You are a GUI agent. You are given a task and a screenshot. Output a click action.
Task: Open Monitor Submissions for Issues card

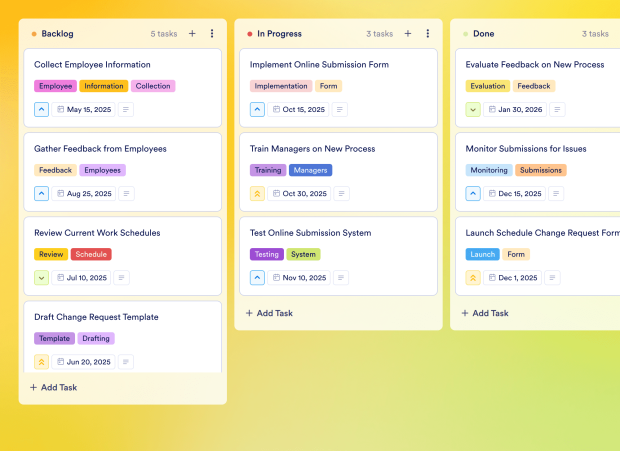tap(526, 149)
